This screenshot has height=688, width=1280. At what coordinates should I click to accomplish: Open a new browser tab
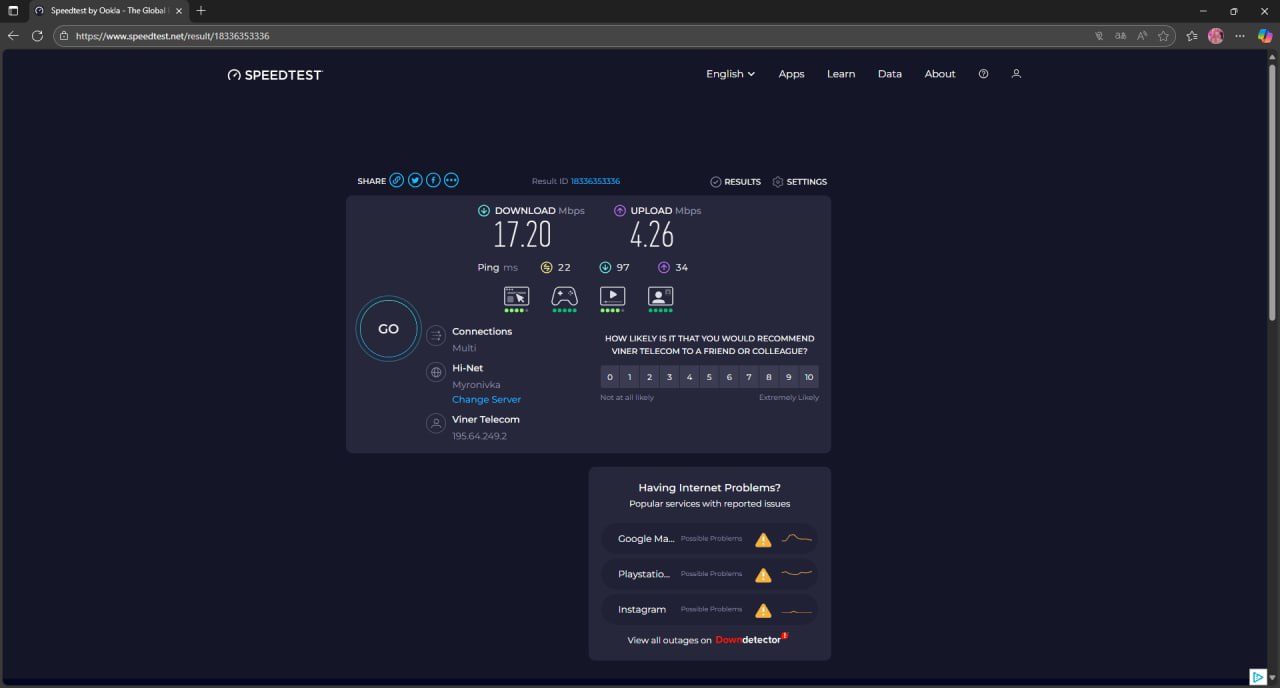tap(201, 11)
